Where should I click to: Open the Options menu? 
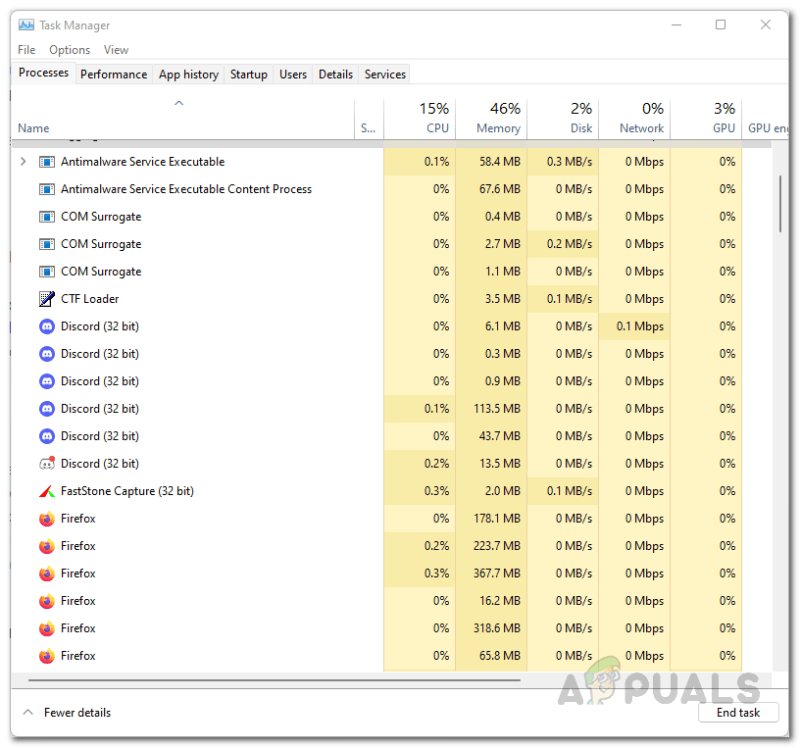pos(69,50)
